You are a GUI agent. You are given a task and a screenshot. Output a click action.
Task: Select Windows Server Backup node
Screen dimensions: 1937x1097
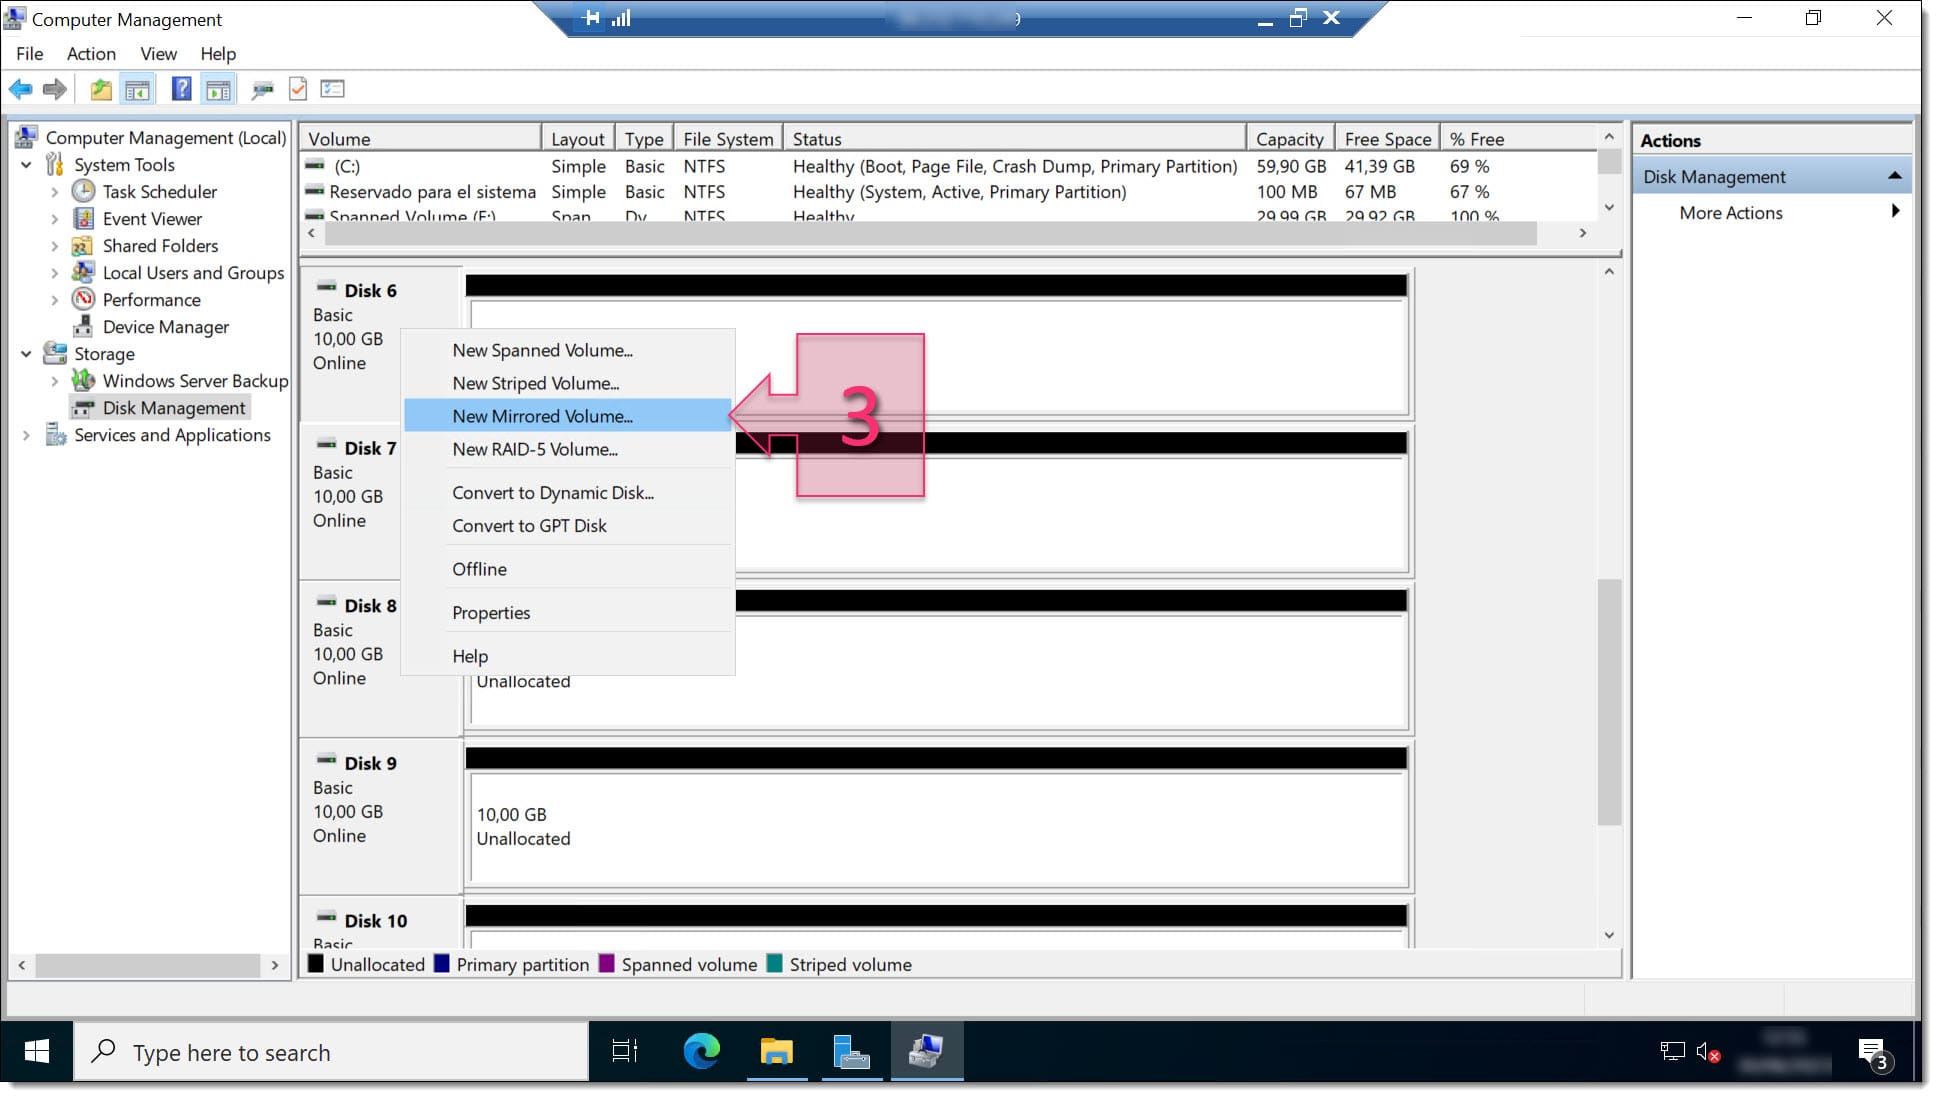tap(195, 380)
